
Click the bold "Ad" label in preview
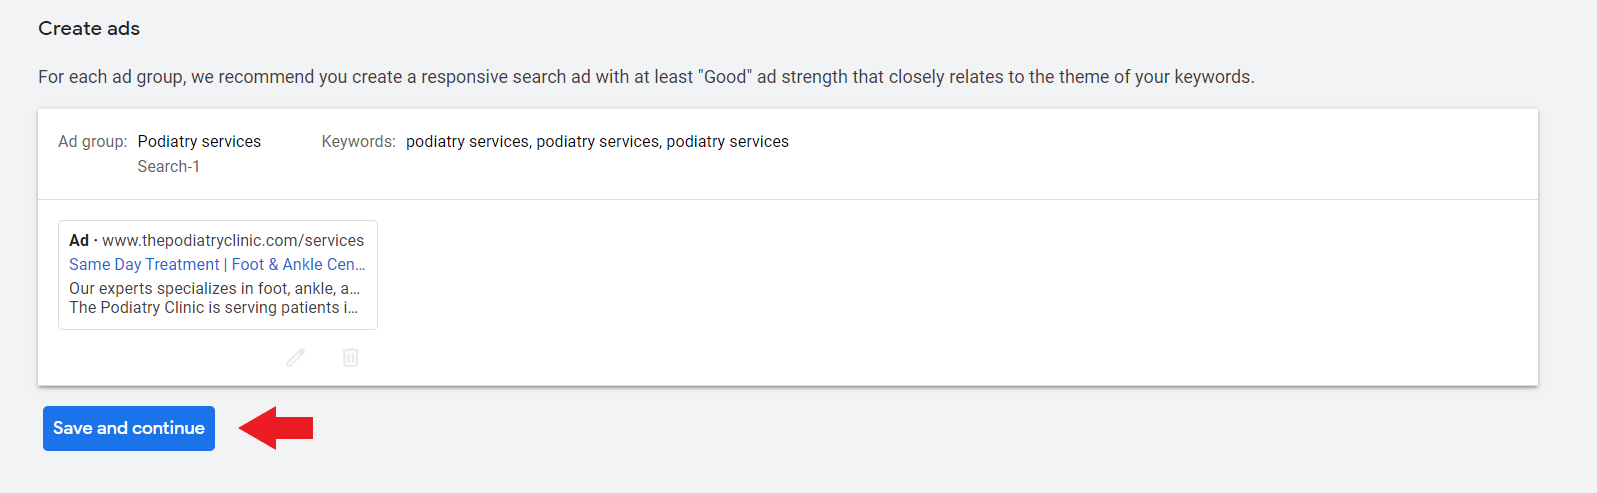tap(79, 240)
